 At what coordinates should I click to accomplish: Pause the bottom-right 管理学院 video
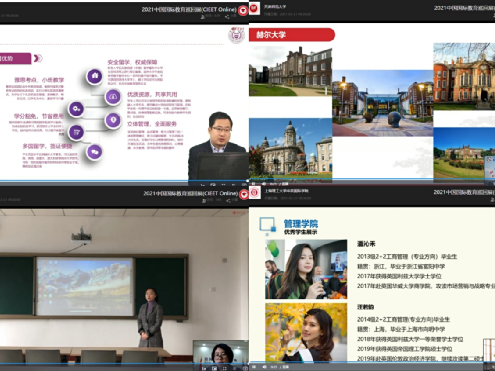(254, 367)
